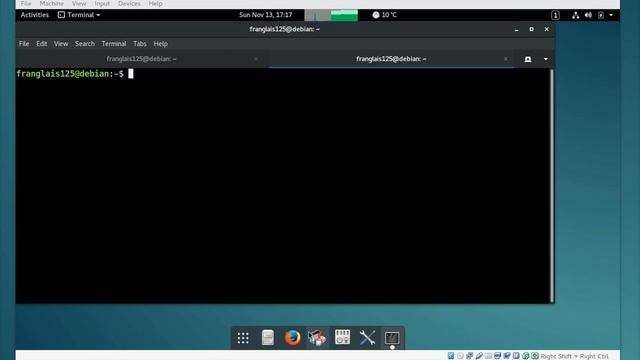Image resolution: width=640 pixels, height=360 pixels.
Task: Click VirtualBox video capture status icon
Action: tap(507, 356)
